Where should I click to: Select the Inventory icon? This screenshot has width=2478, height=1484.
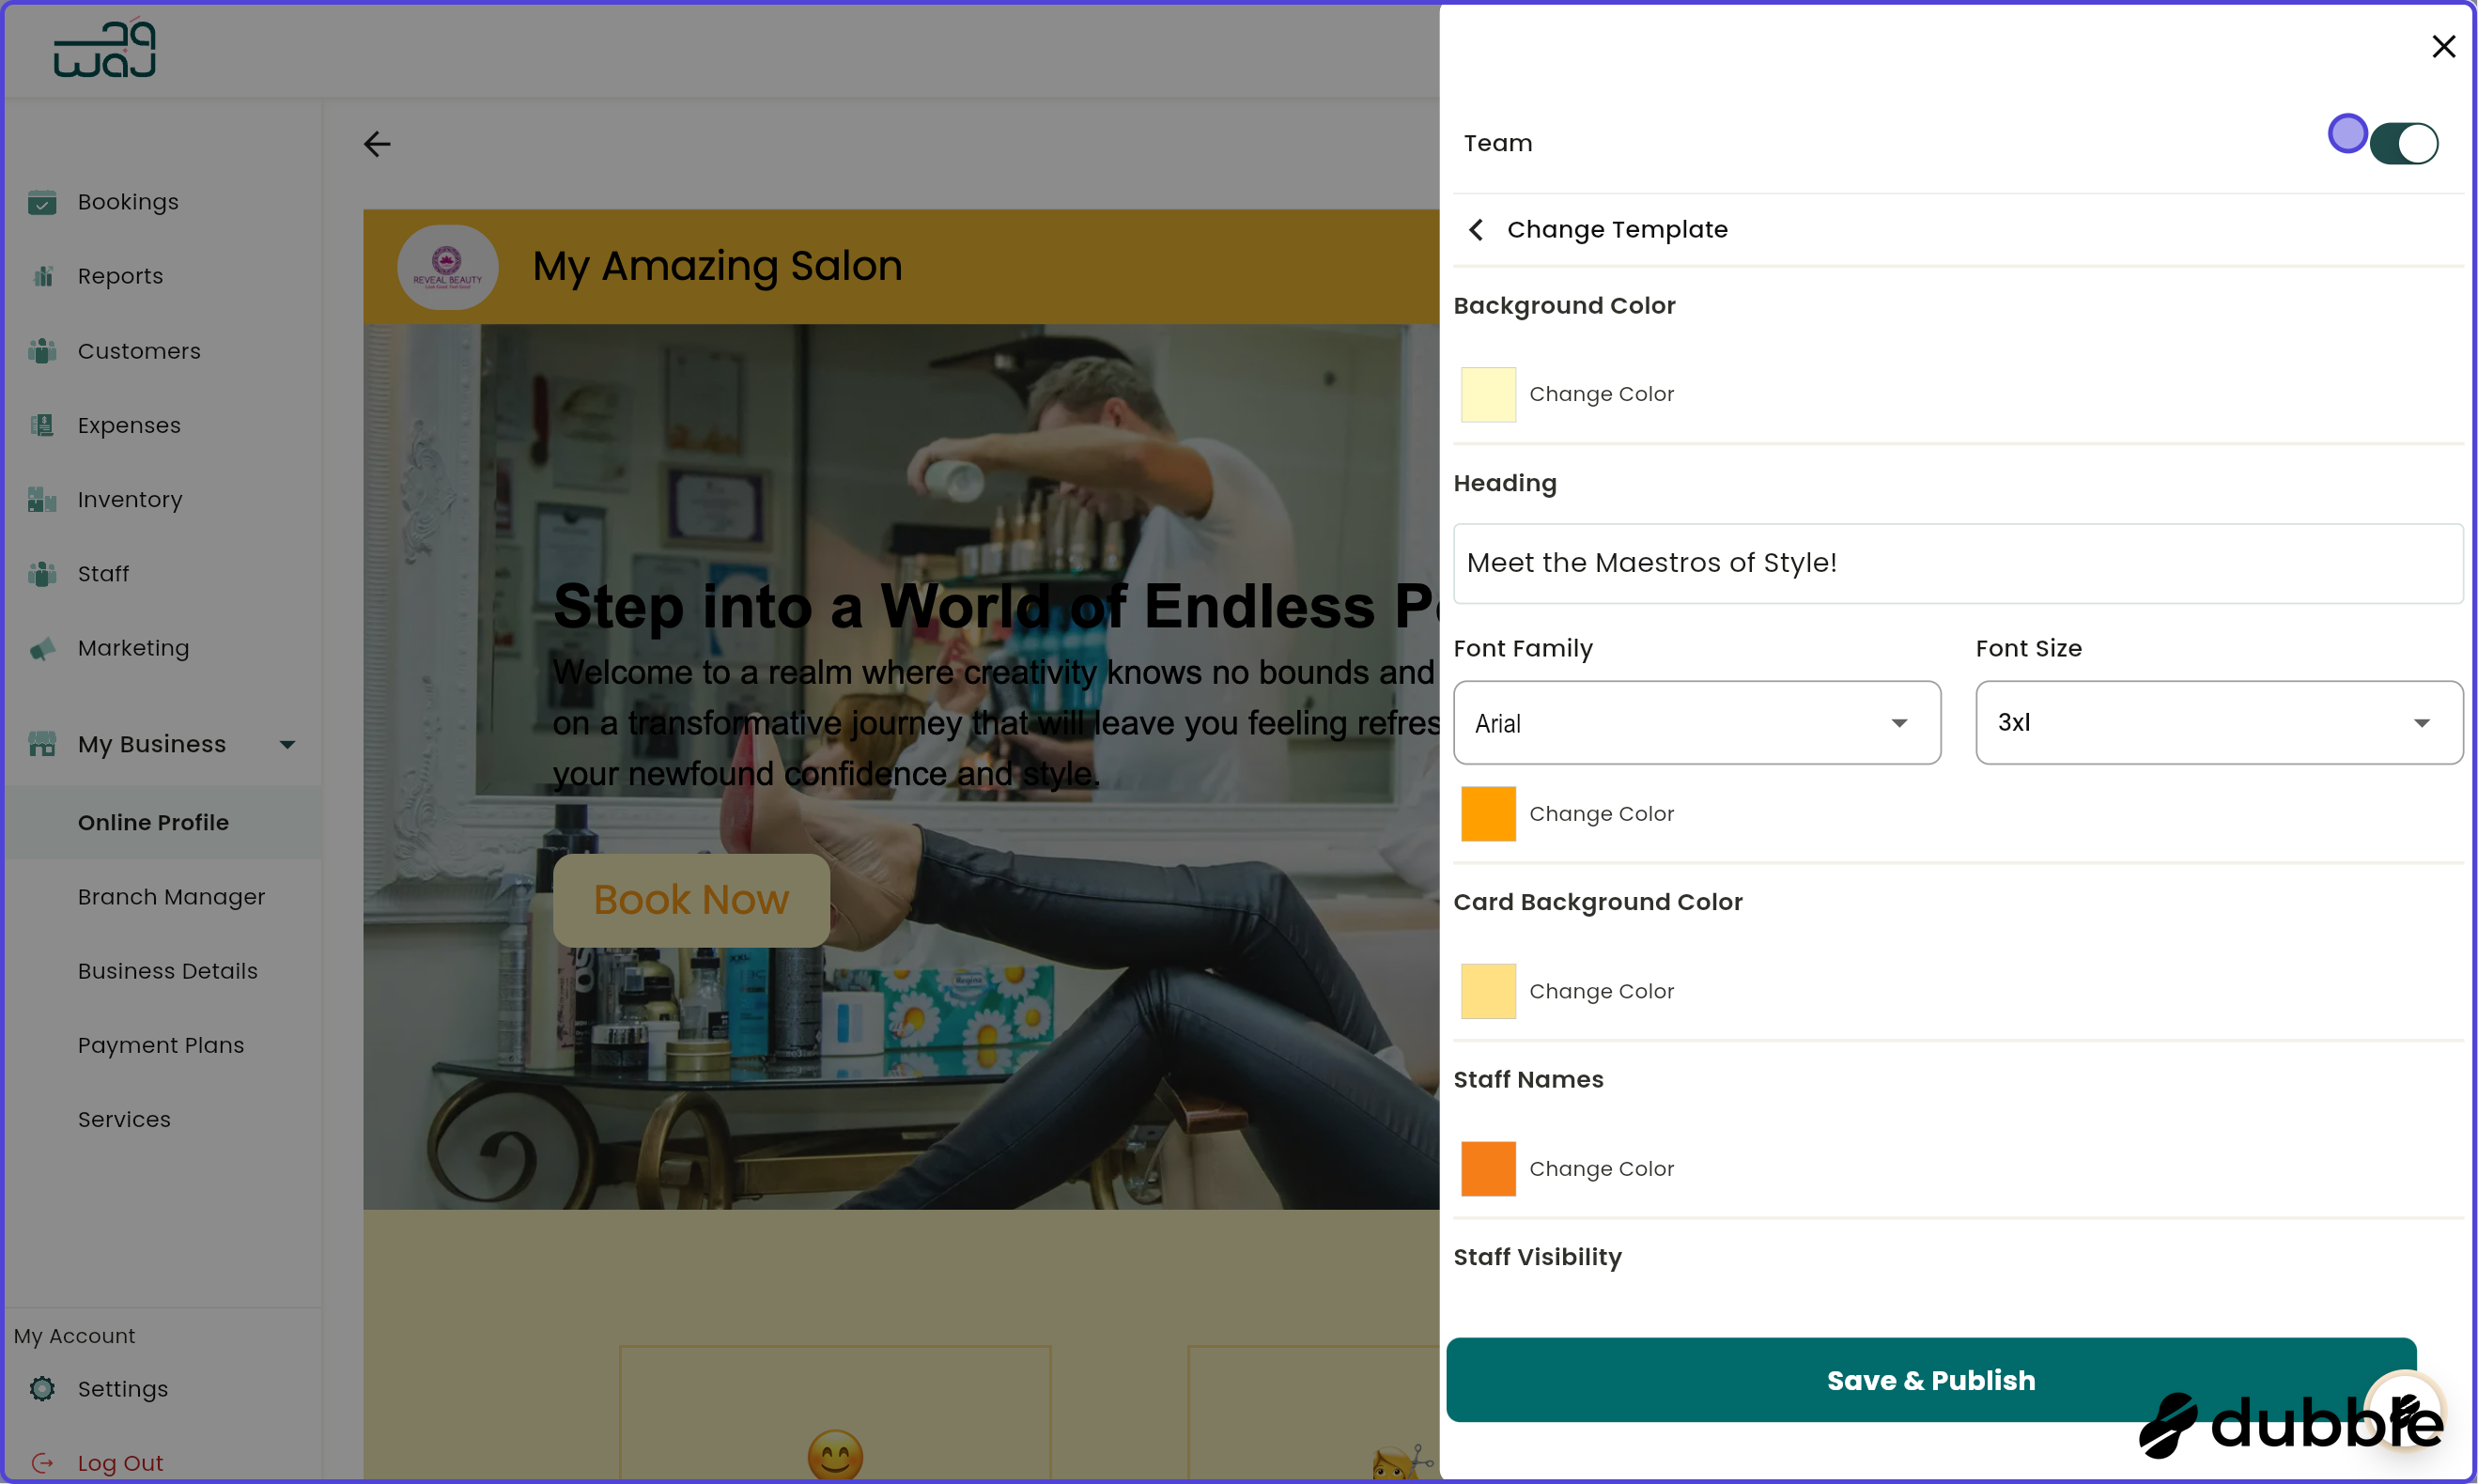[42, 499]
